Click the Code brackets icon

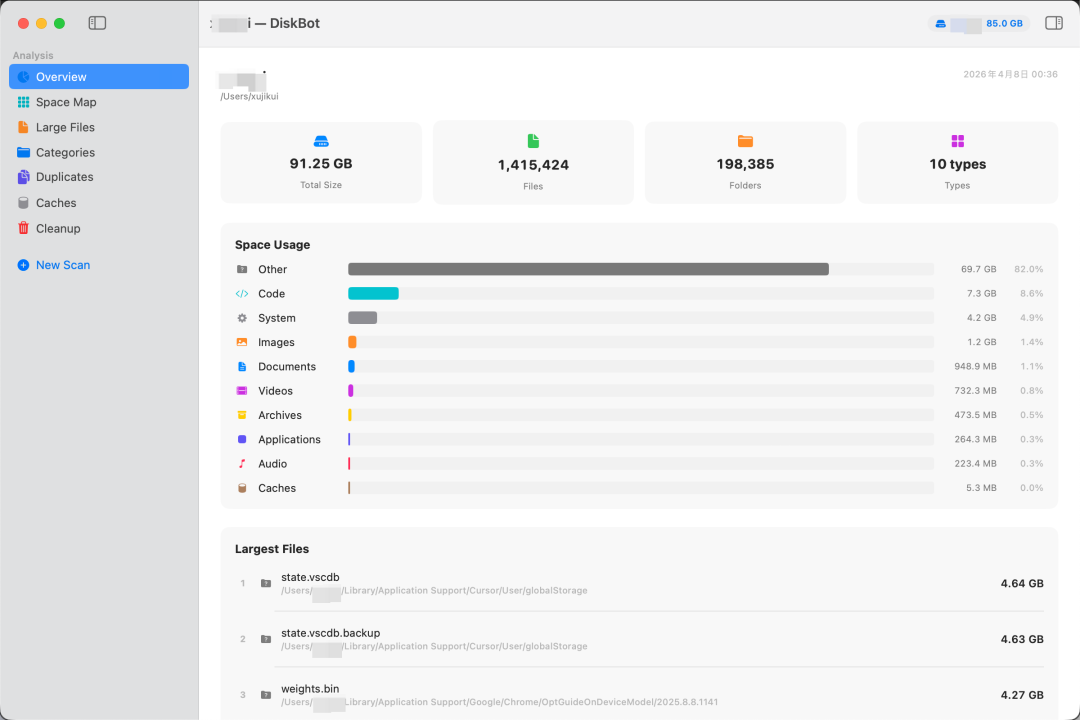tap(242, 294)
